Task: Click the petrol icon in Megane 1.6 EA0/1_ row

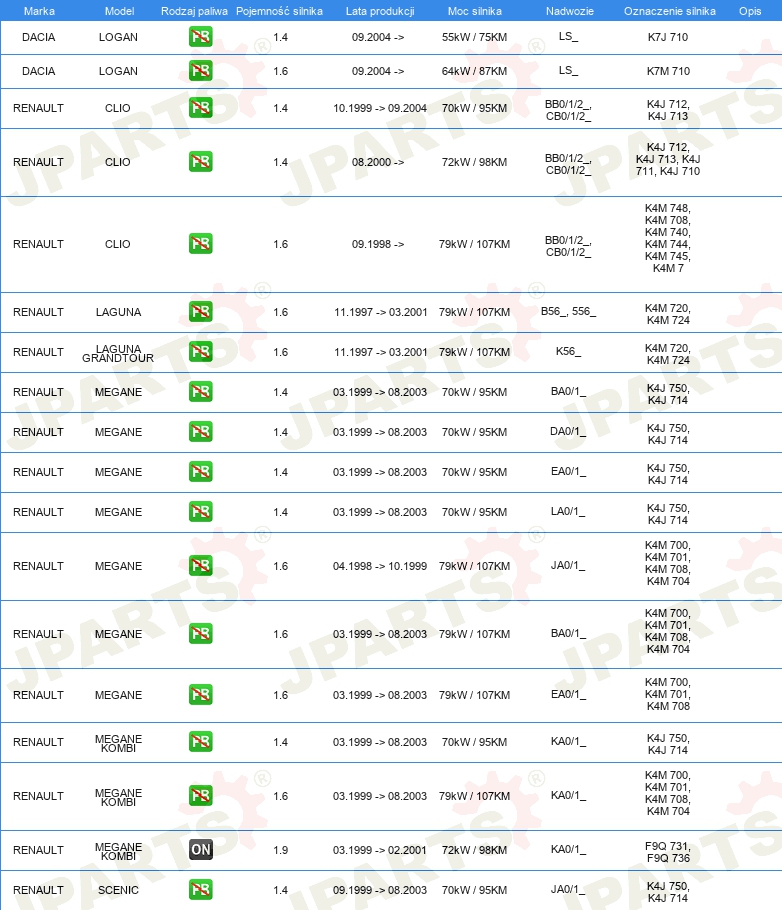Action: click(200, 695)
